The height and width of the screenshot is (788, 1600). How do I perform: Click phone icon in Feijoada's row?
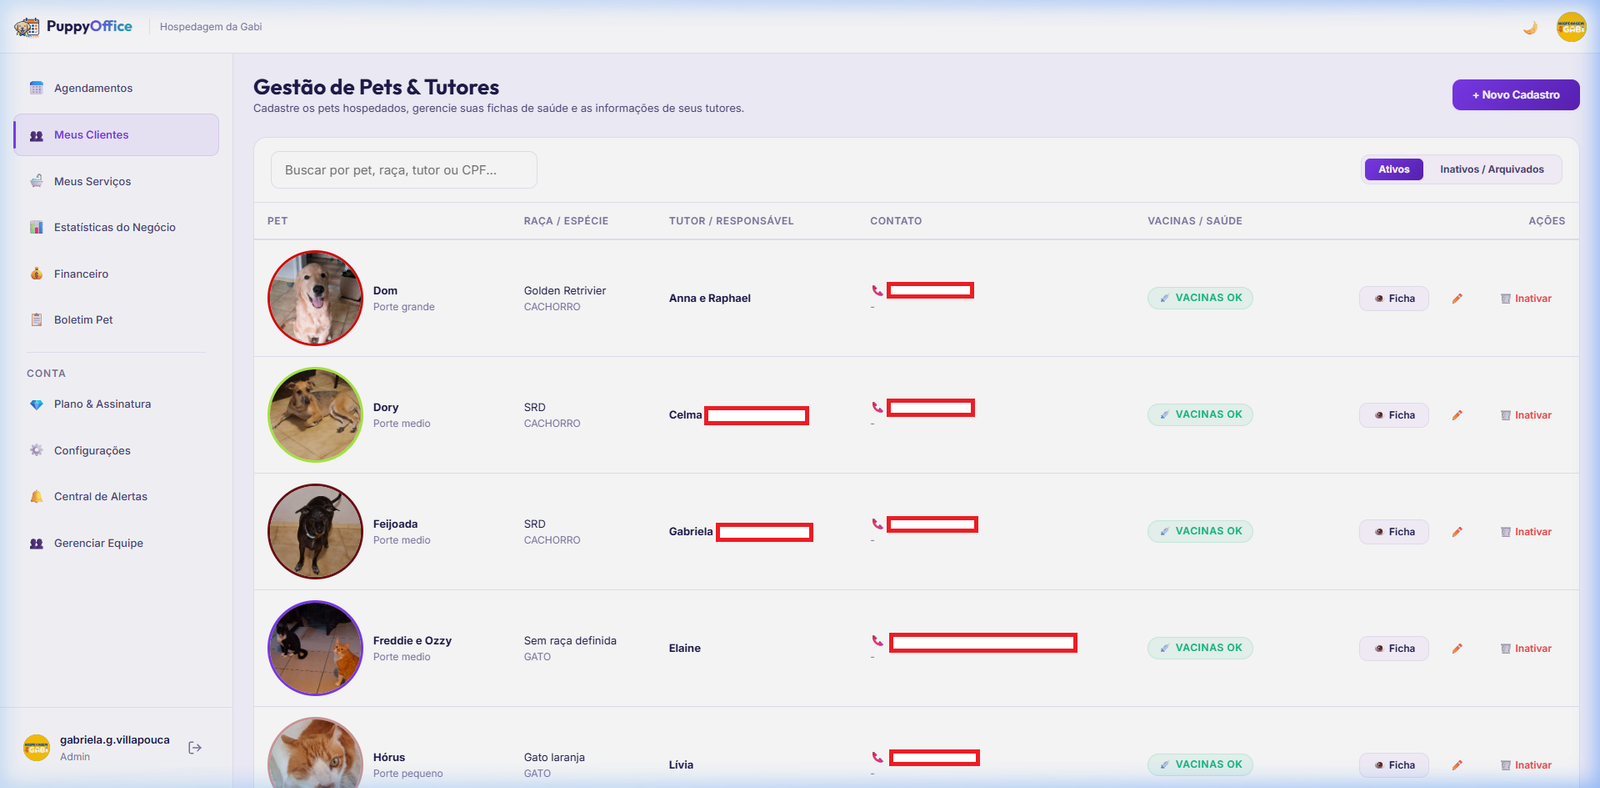877,524
